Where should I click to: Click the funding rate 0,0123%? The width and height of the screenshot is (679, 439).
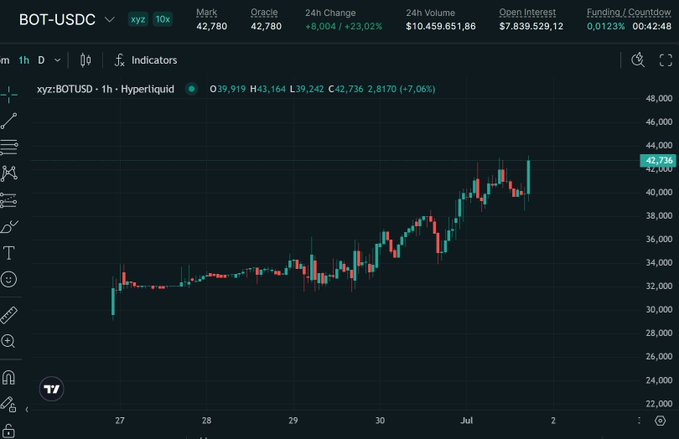click(606, 26)
